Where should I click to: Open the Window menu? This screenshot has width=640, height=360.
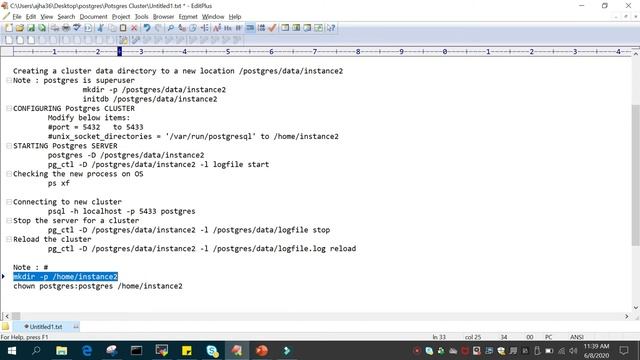tap(213, 17)
